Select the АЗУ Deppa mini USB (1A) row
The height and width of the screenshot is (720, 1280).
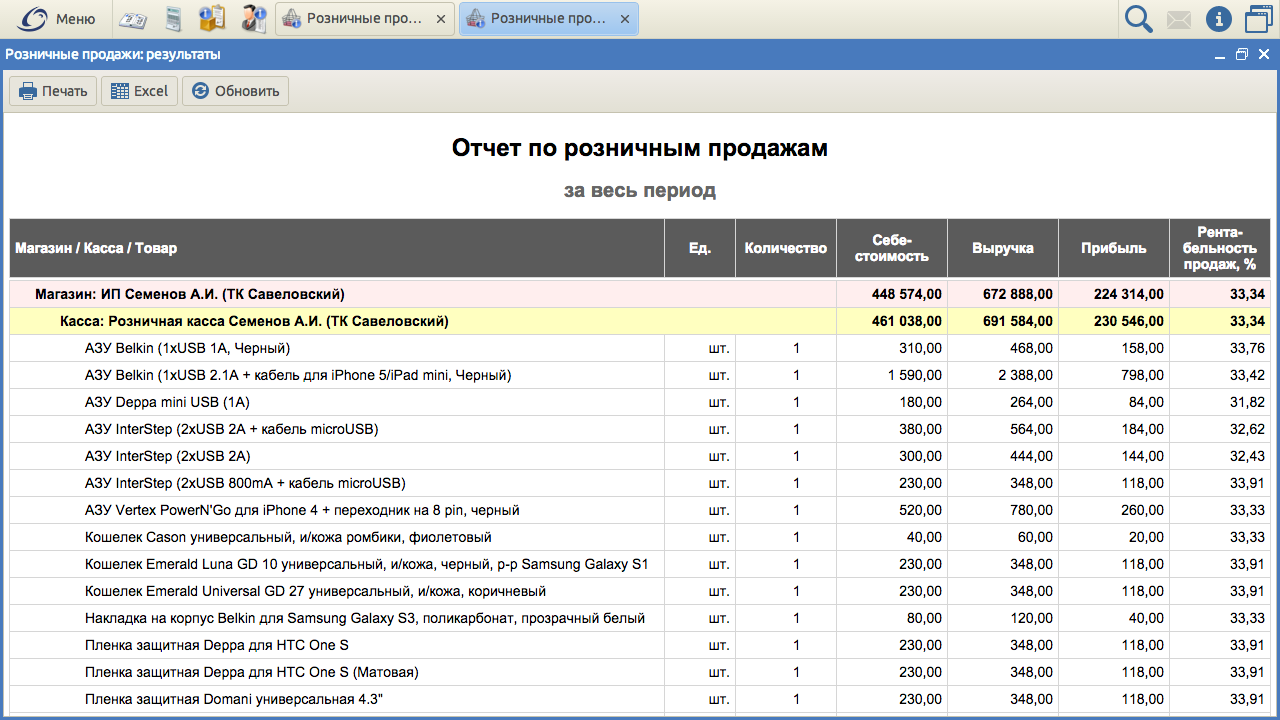pyautogui.click(x=167, y=402)
